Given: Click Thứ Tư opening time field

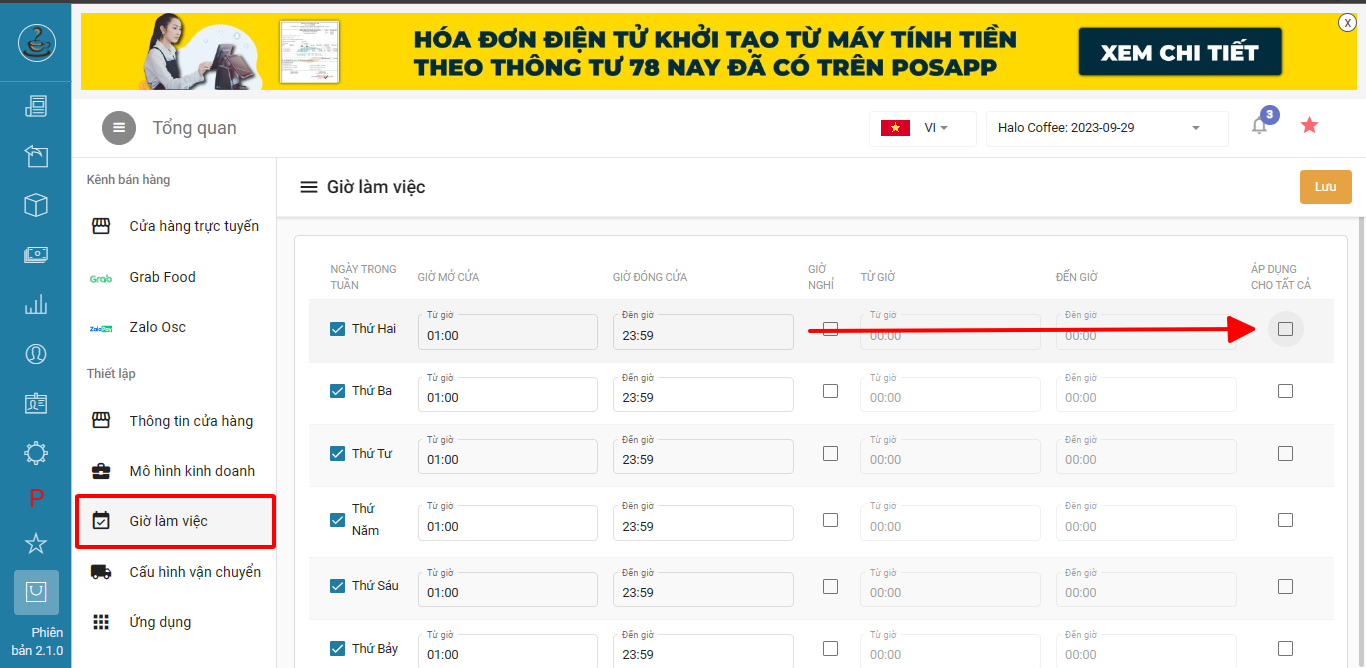Looking at the screenshot, I should pos(507,459).
